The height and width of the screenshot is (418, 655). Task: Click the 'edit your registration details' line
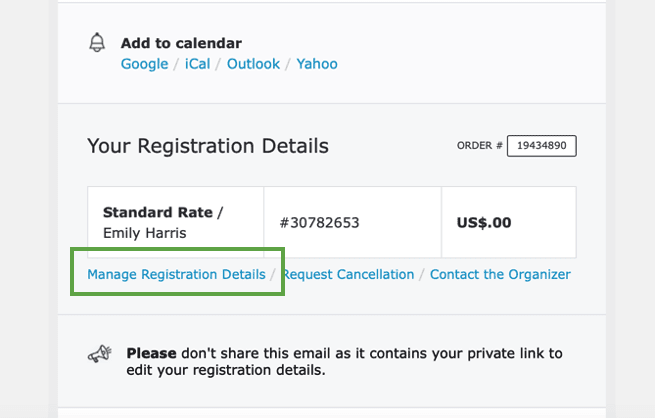226,370
